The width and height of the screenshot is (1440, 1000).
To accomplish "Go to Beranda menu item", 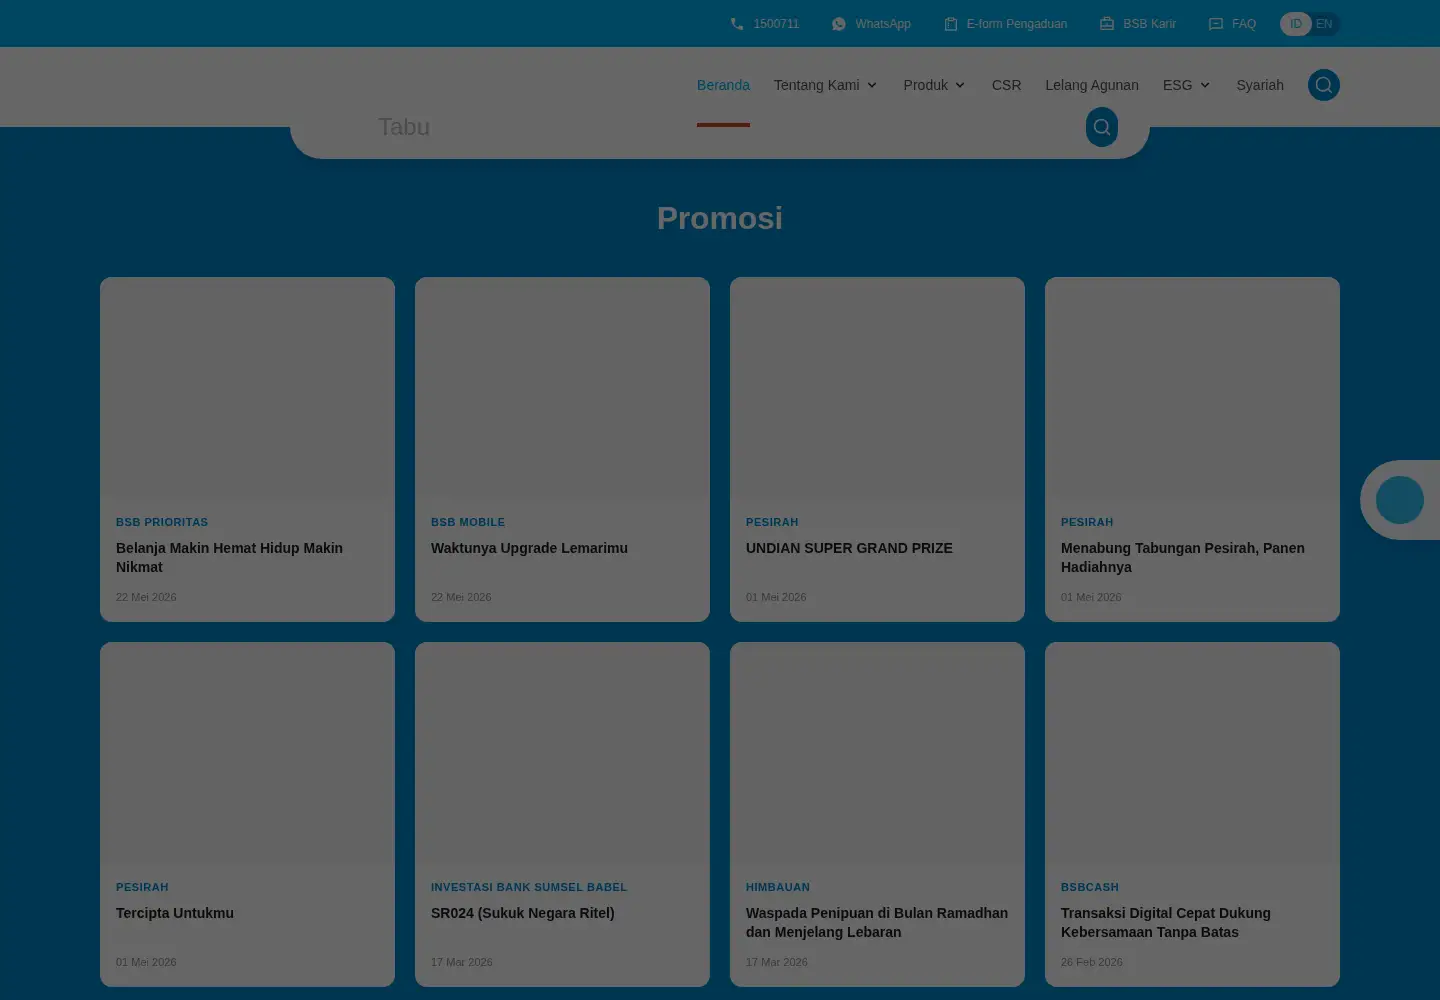I will [x=723, y=85].
